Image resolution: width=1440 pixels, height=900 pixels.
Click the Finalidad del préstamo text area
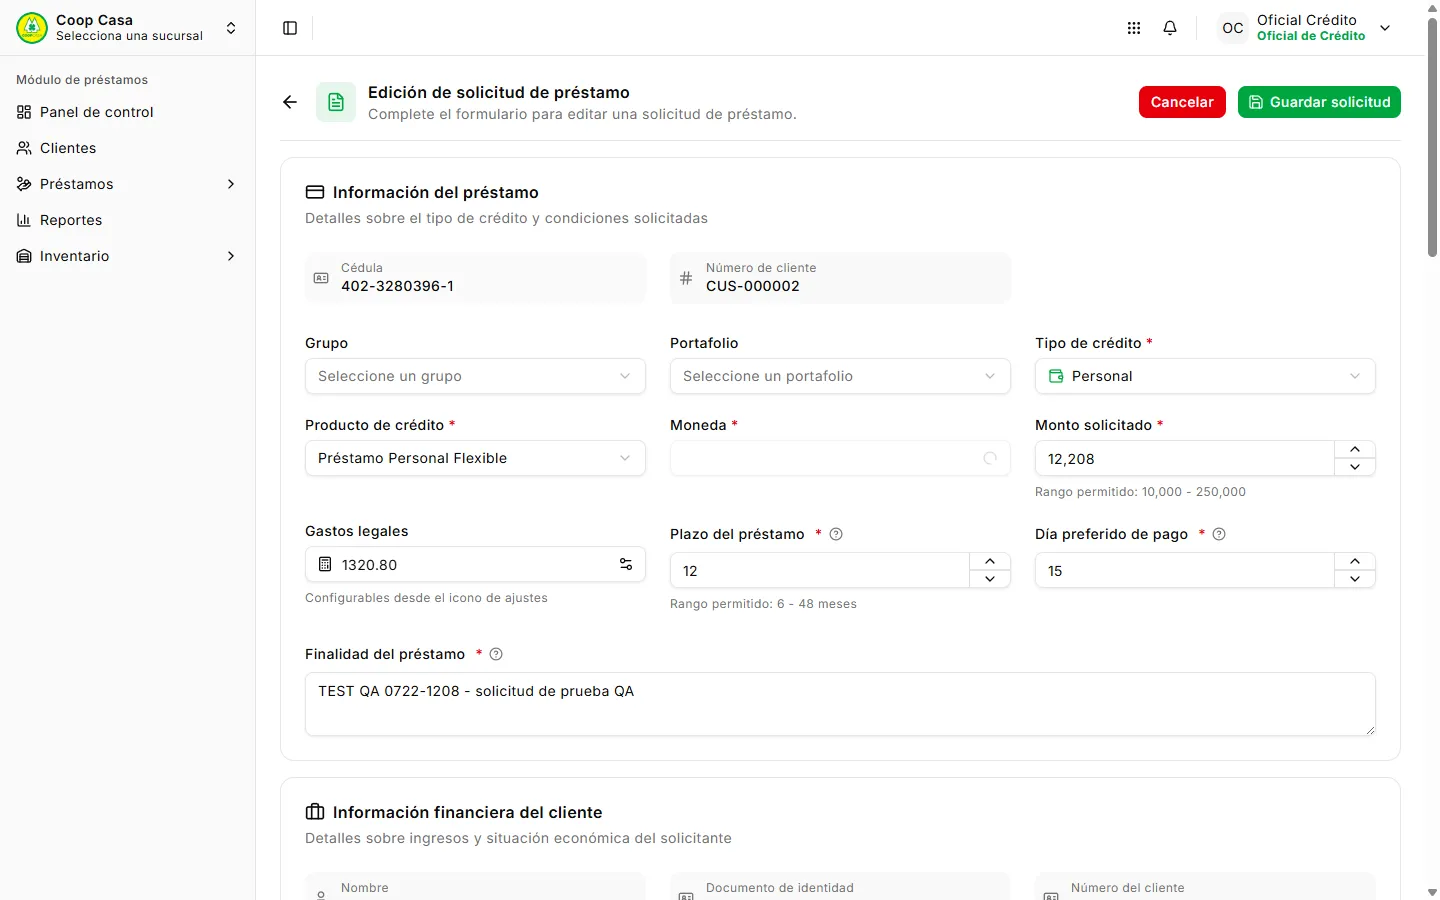[840, 704]
